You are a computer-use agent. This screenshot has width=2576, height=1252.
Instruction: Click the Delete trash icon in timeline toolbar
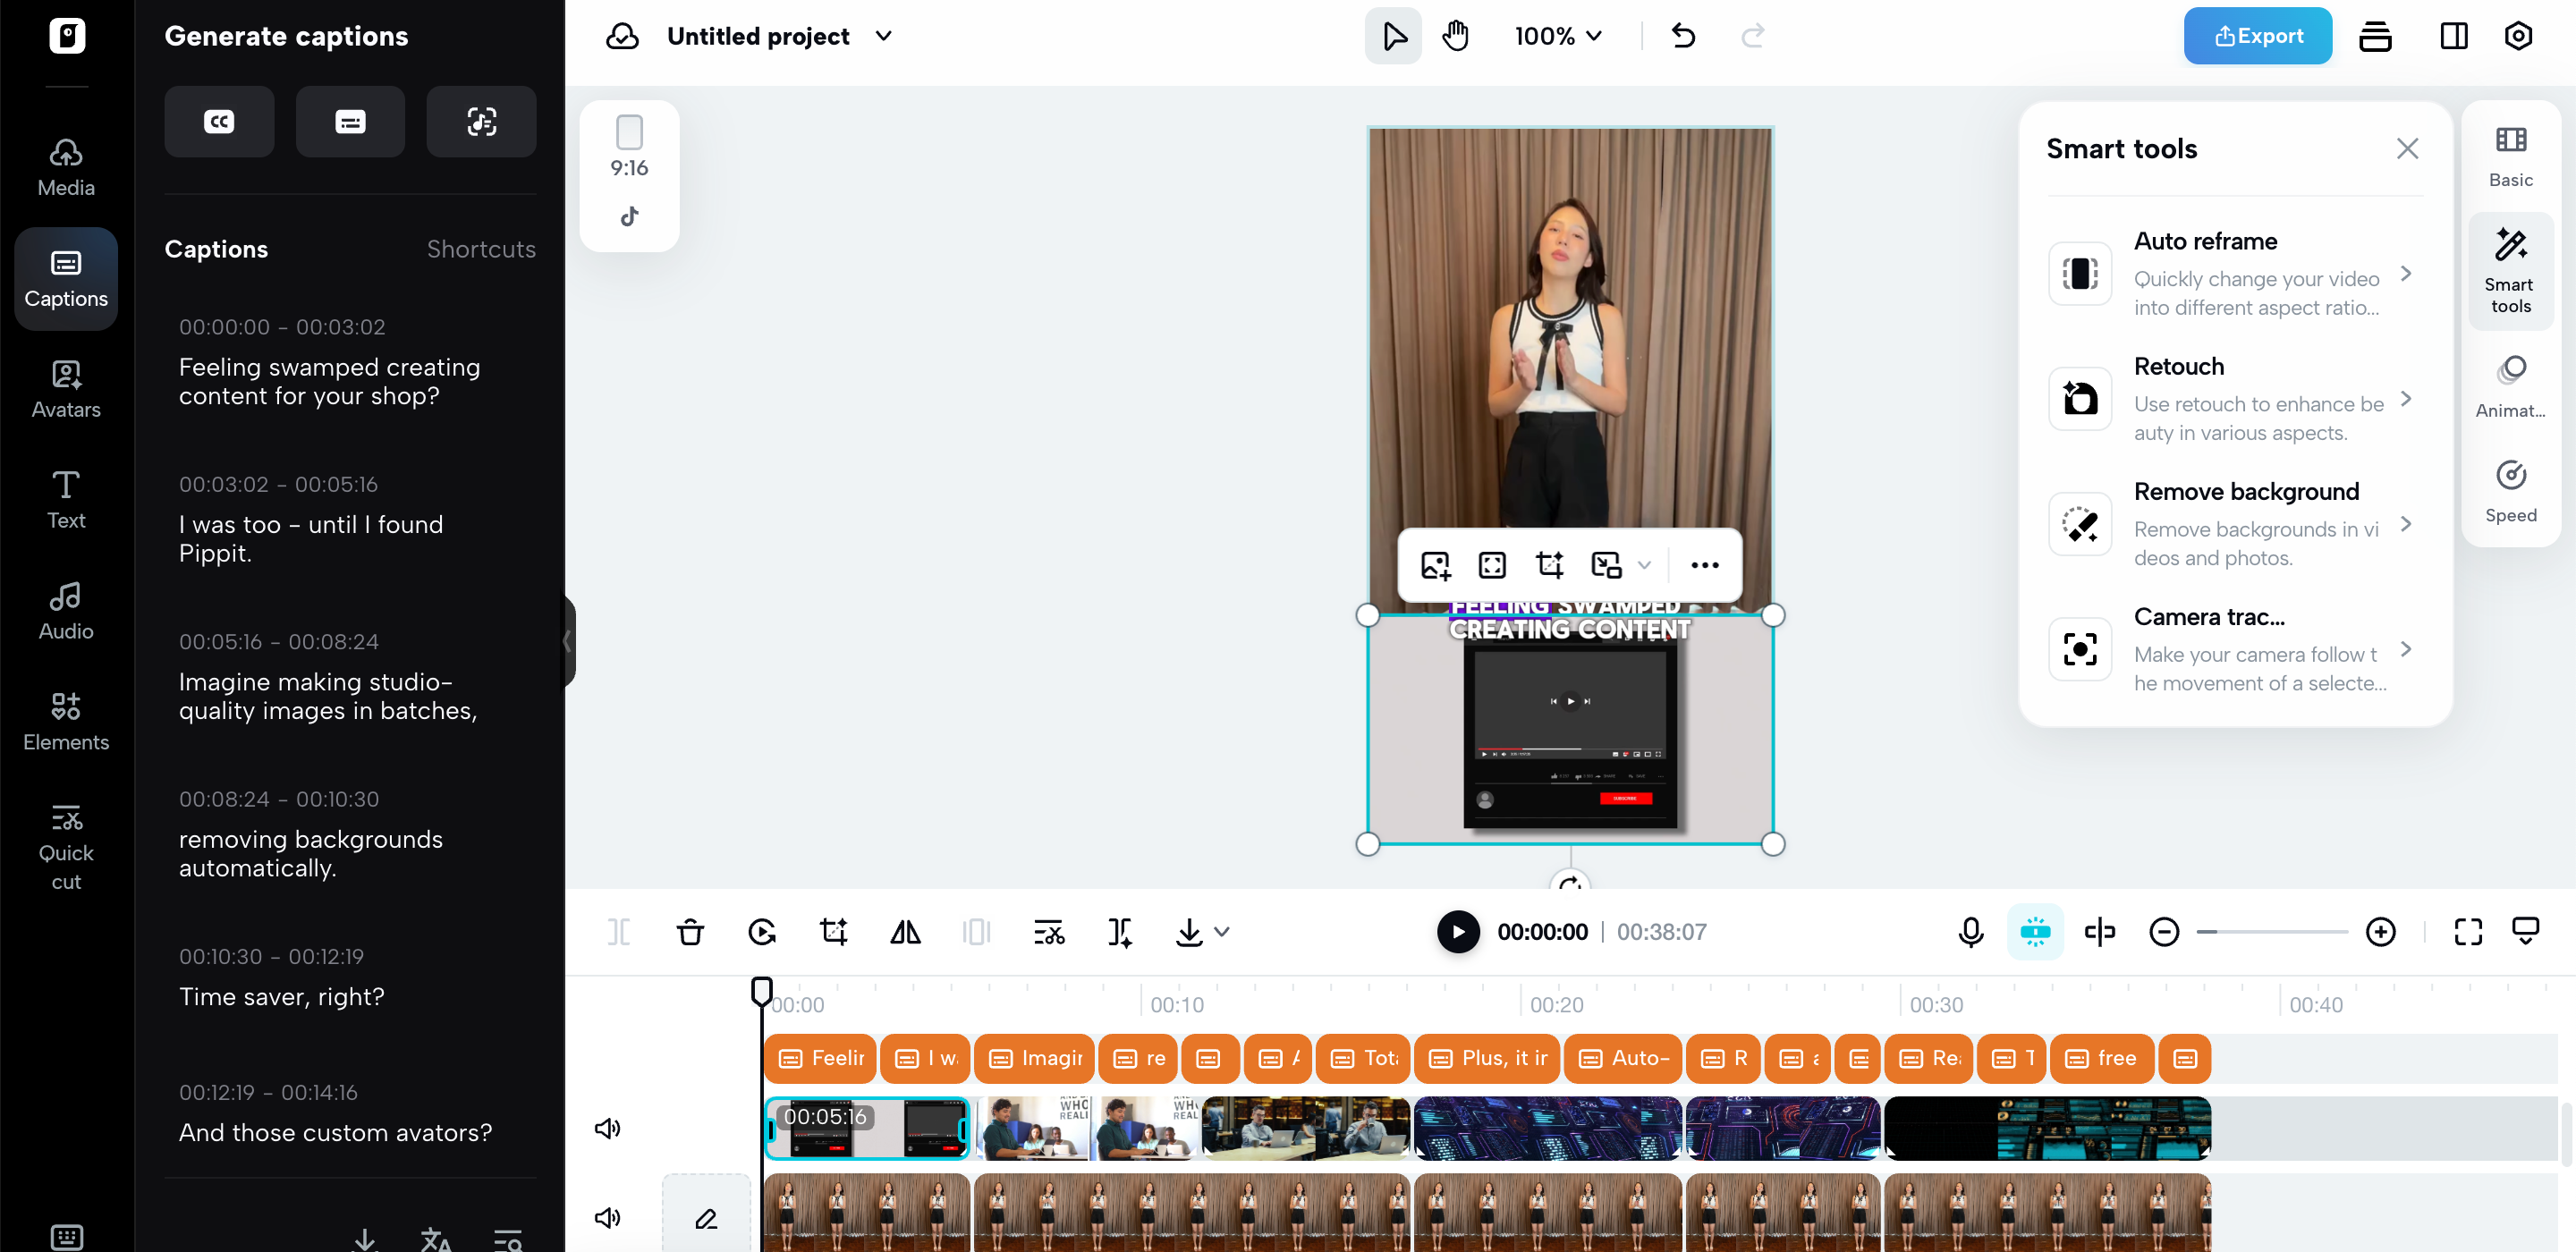click(x=690, y=932)
